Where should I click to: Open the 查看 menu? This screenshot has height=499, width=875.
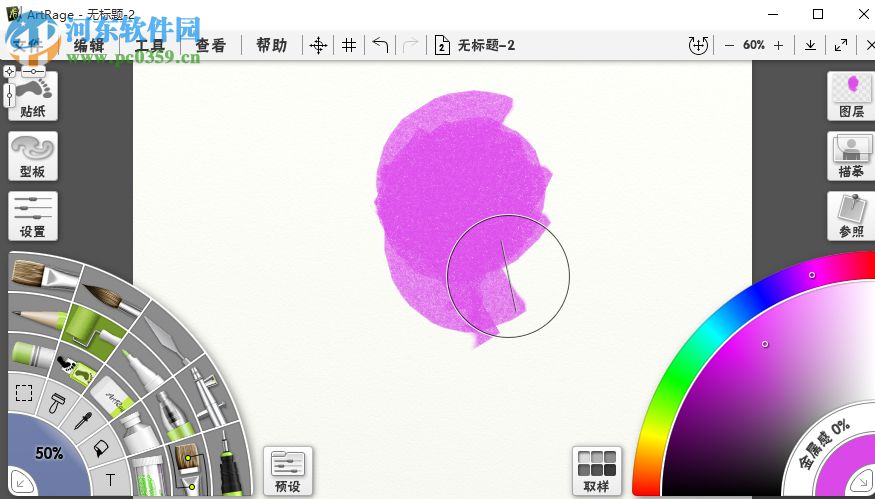pos(211,45)
